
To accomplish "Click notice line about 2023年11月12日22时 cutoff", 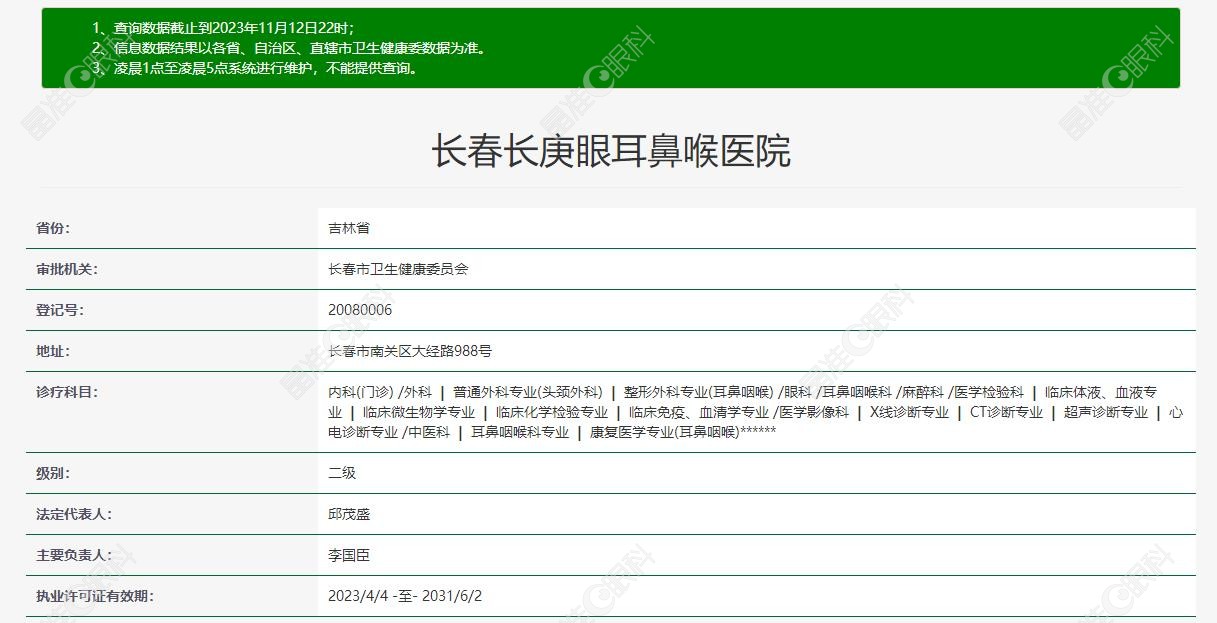I will pos(223,27).
